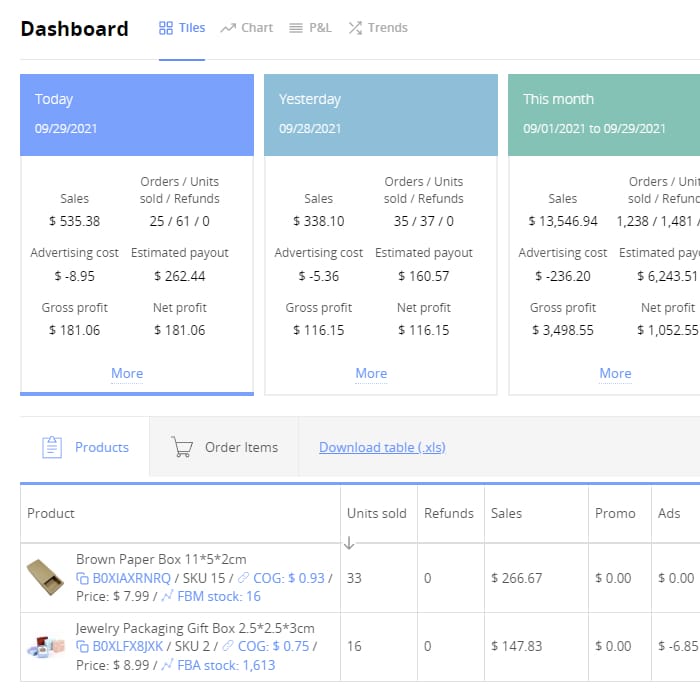Open ASIN link B0XIAXRNRQ
This screenshot has height=700, width=700.
pos(132,578)
